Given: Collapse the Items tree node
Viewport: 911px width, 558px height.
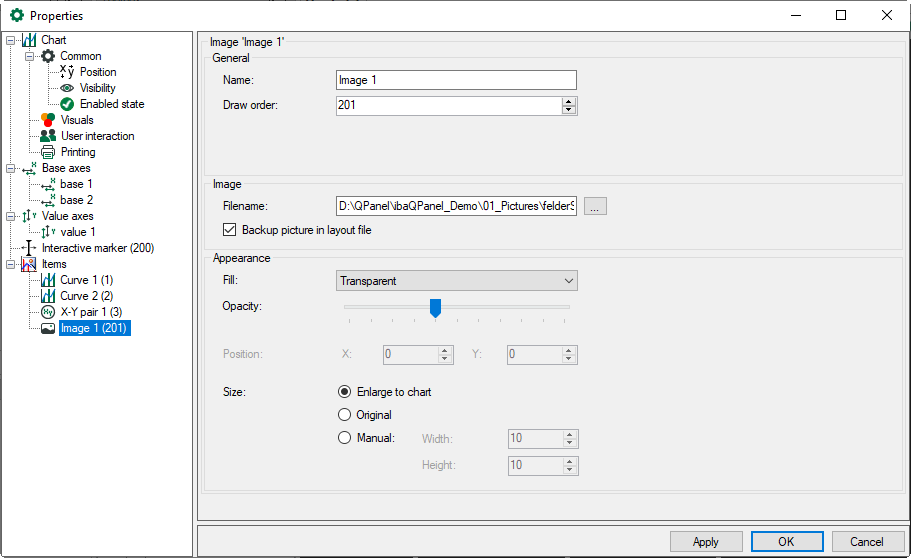Looking at the screenshot, I should coord(11,264).
